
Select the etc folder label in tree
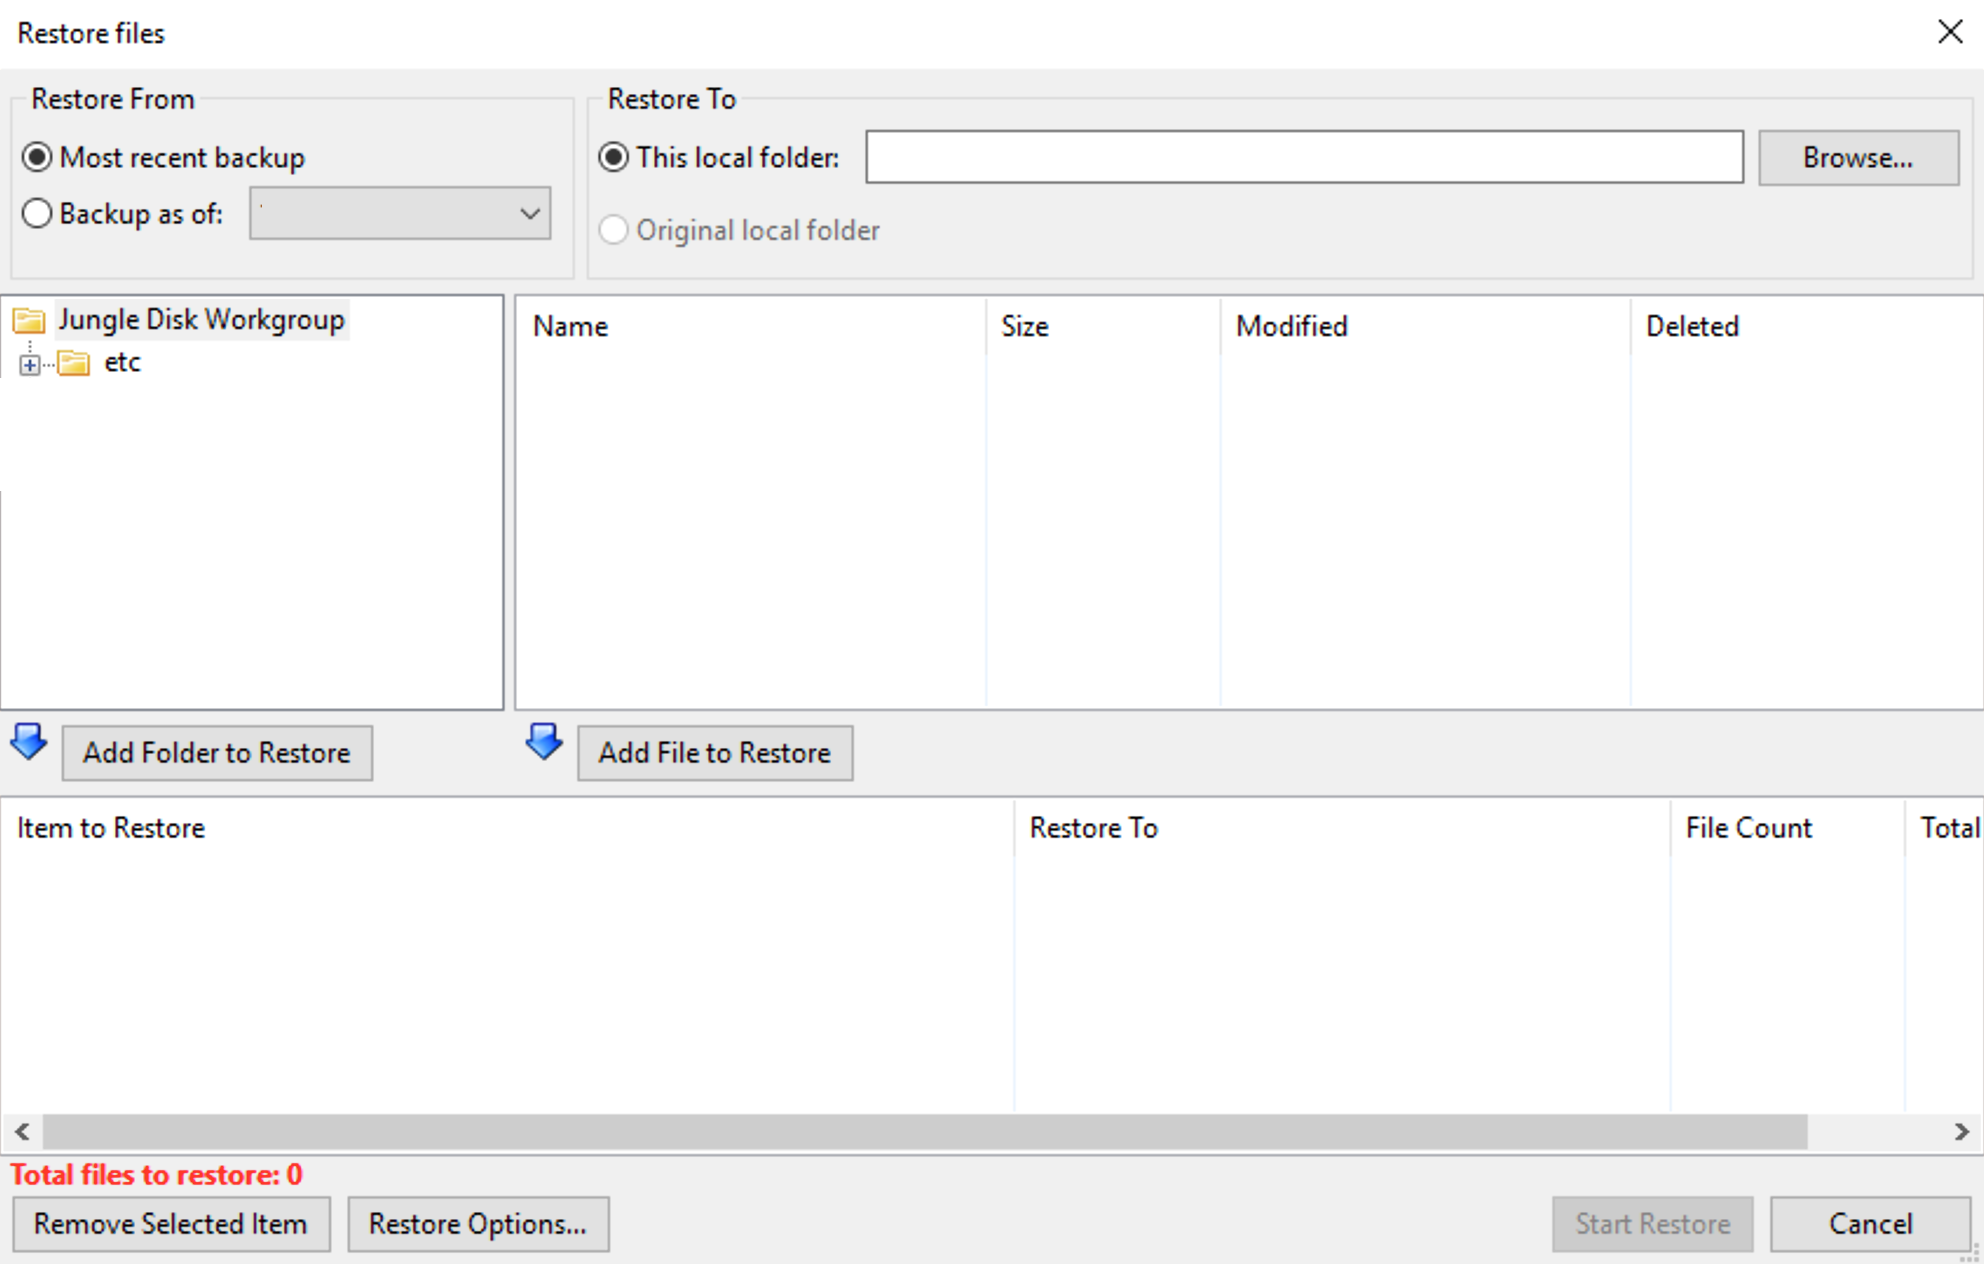click(122, 362)
